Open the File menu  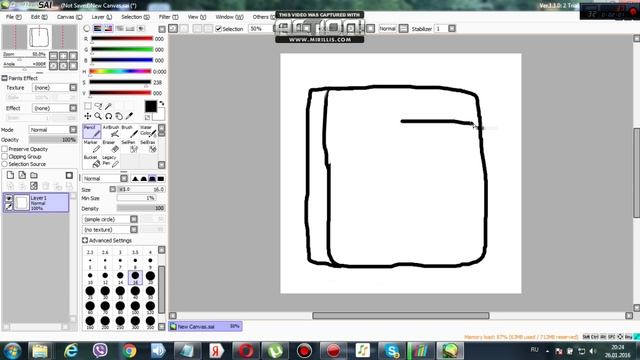[14, 17]
